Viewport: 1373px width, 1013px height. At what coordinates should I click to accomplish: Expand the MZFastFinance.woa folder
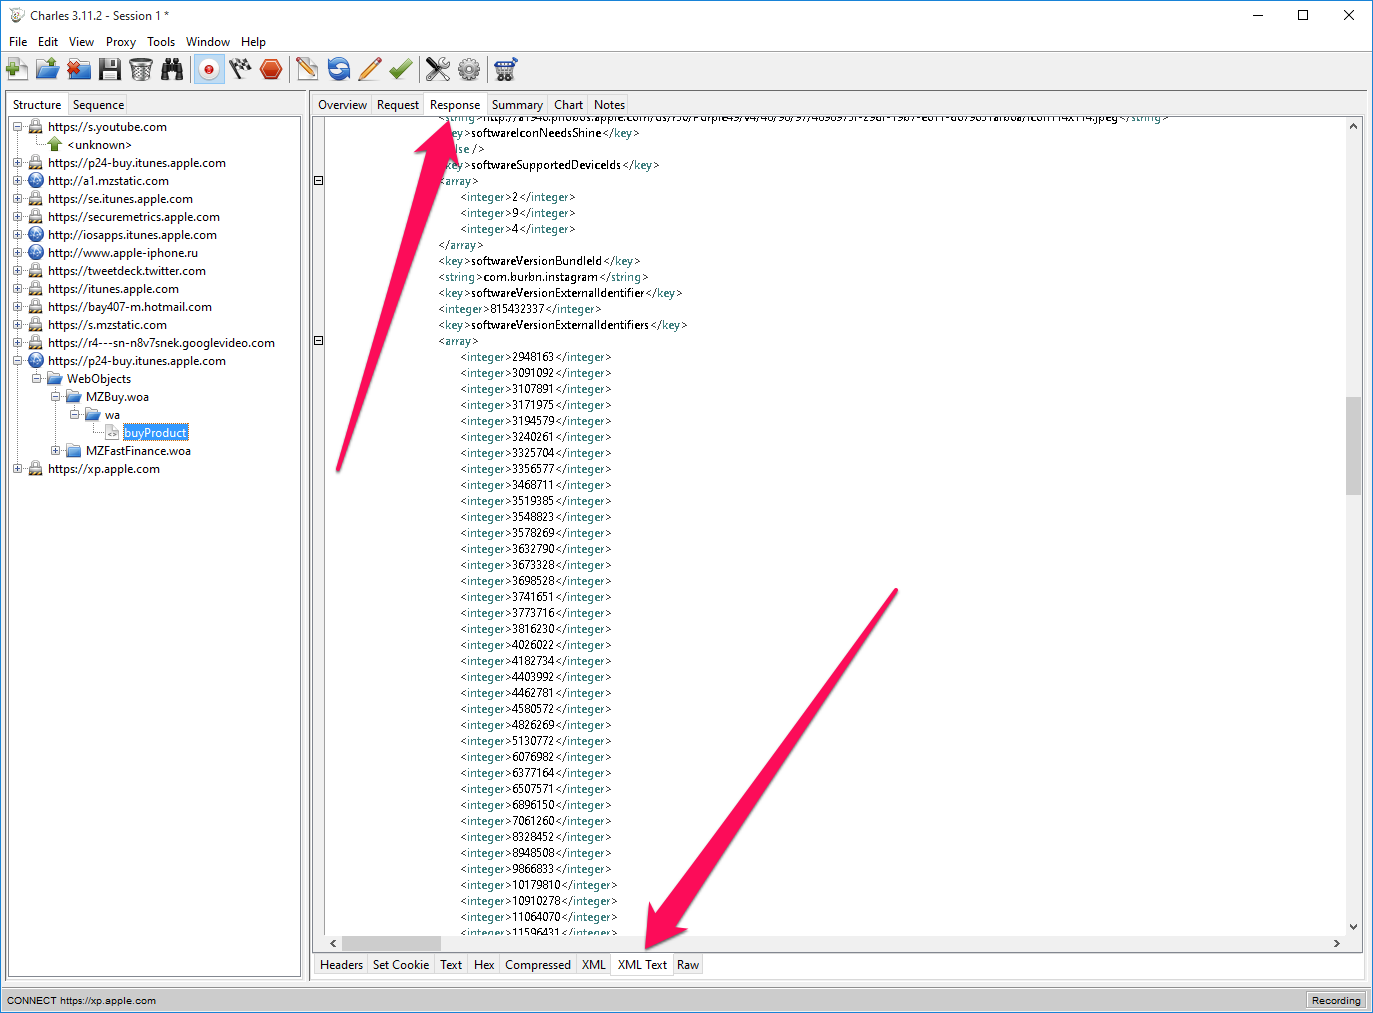[x=56, y=451]
